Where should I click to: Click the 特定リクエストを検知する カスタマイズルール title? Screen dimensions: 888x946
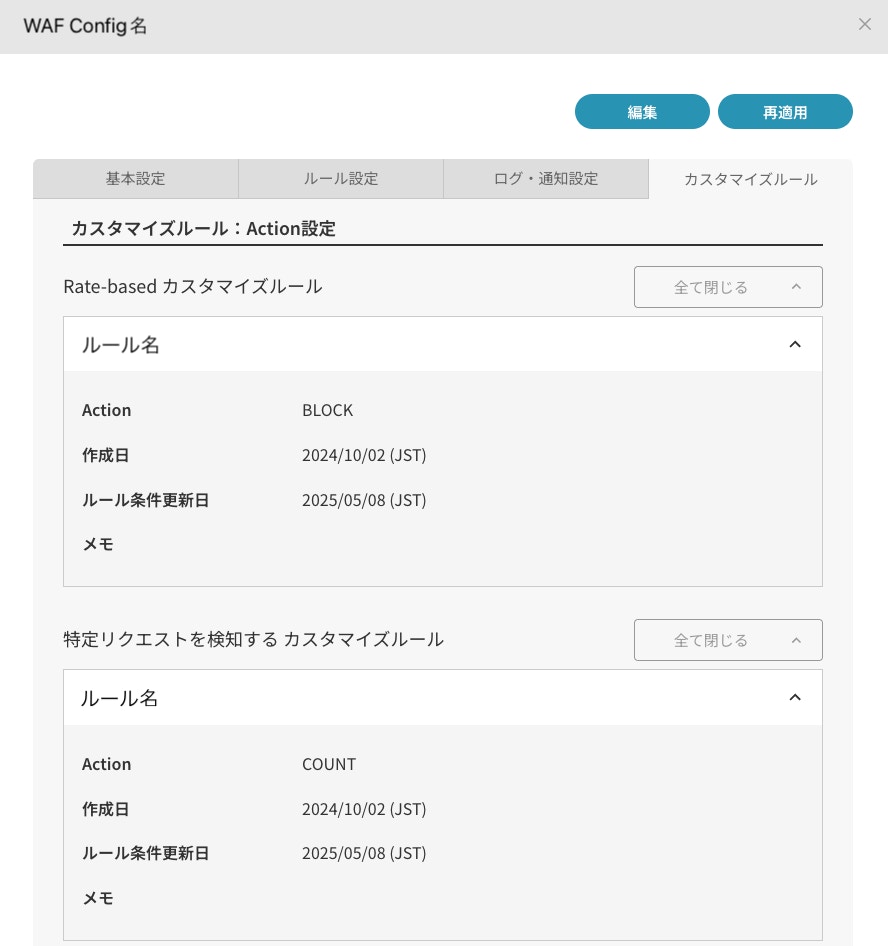(x=253, y=639)
